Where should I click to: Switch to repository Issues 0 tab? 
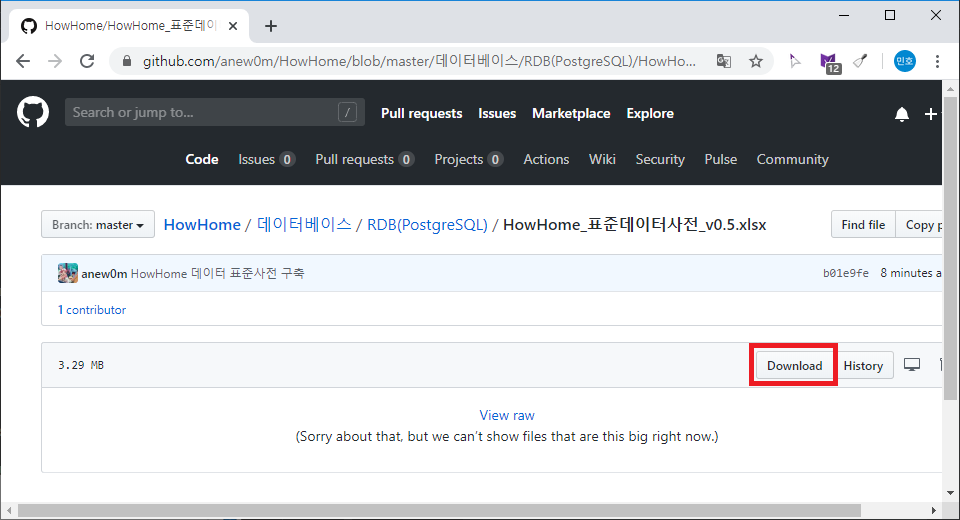(267, 159)
